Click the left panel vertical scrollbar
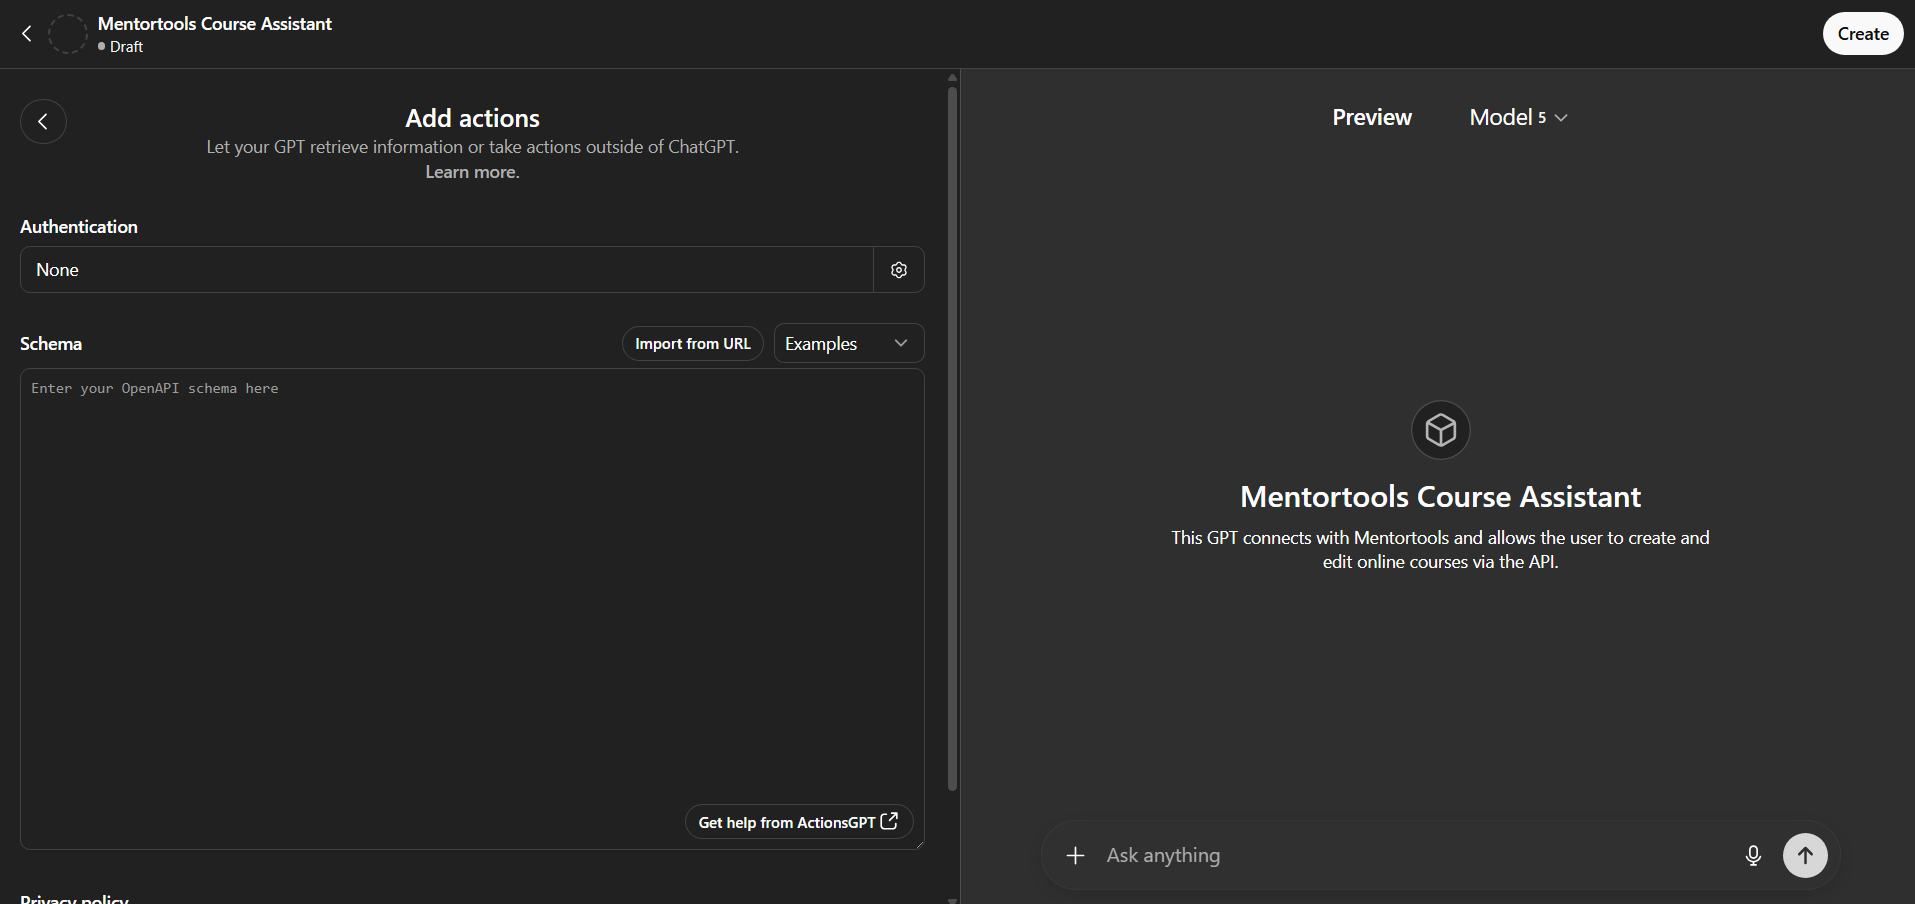The height and width of the screenshot is (904, 1915). coord(952,438)
